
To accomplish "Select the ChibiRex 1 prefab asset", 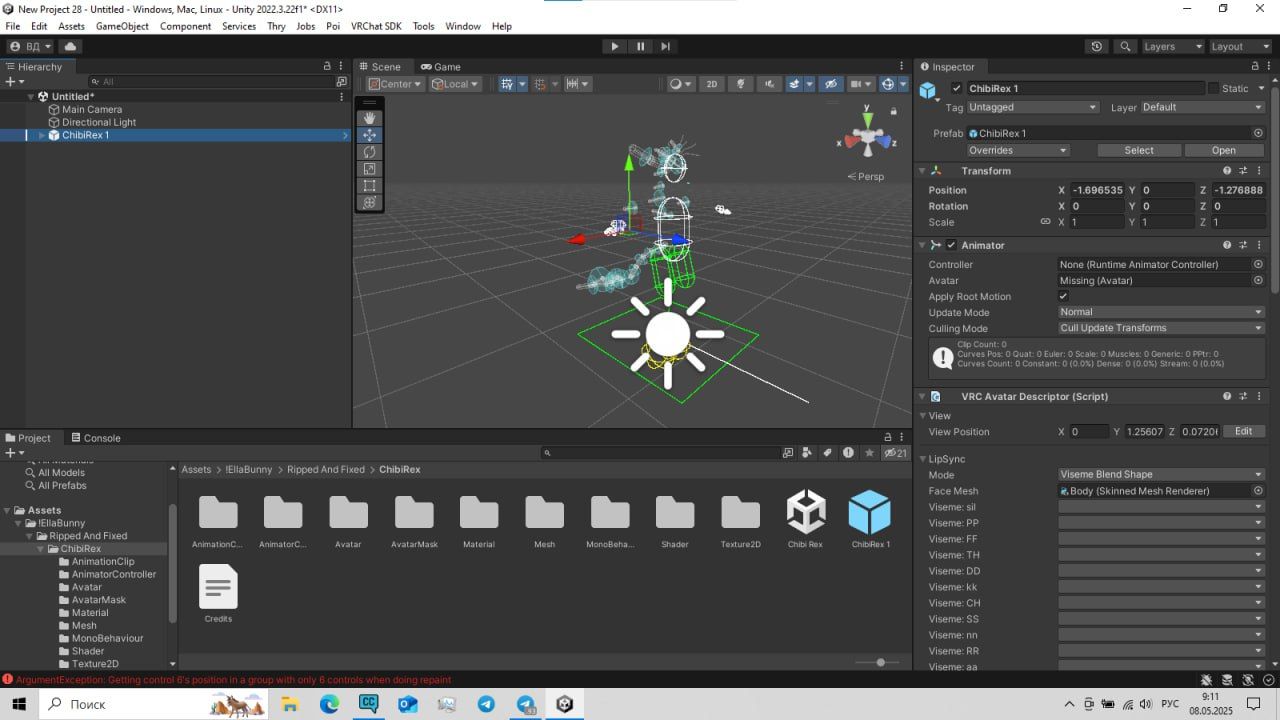I will point(870,519).
